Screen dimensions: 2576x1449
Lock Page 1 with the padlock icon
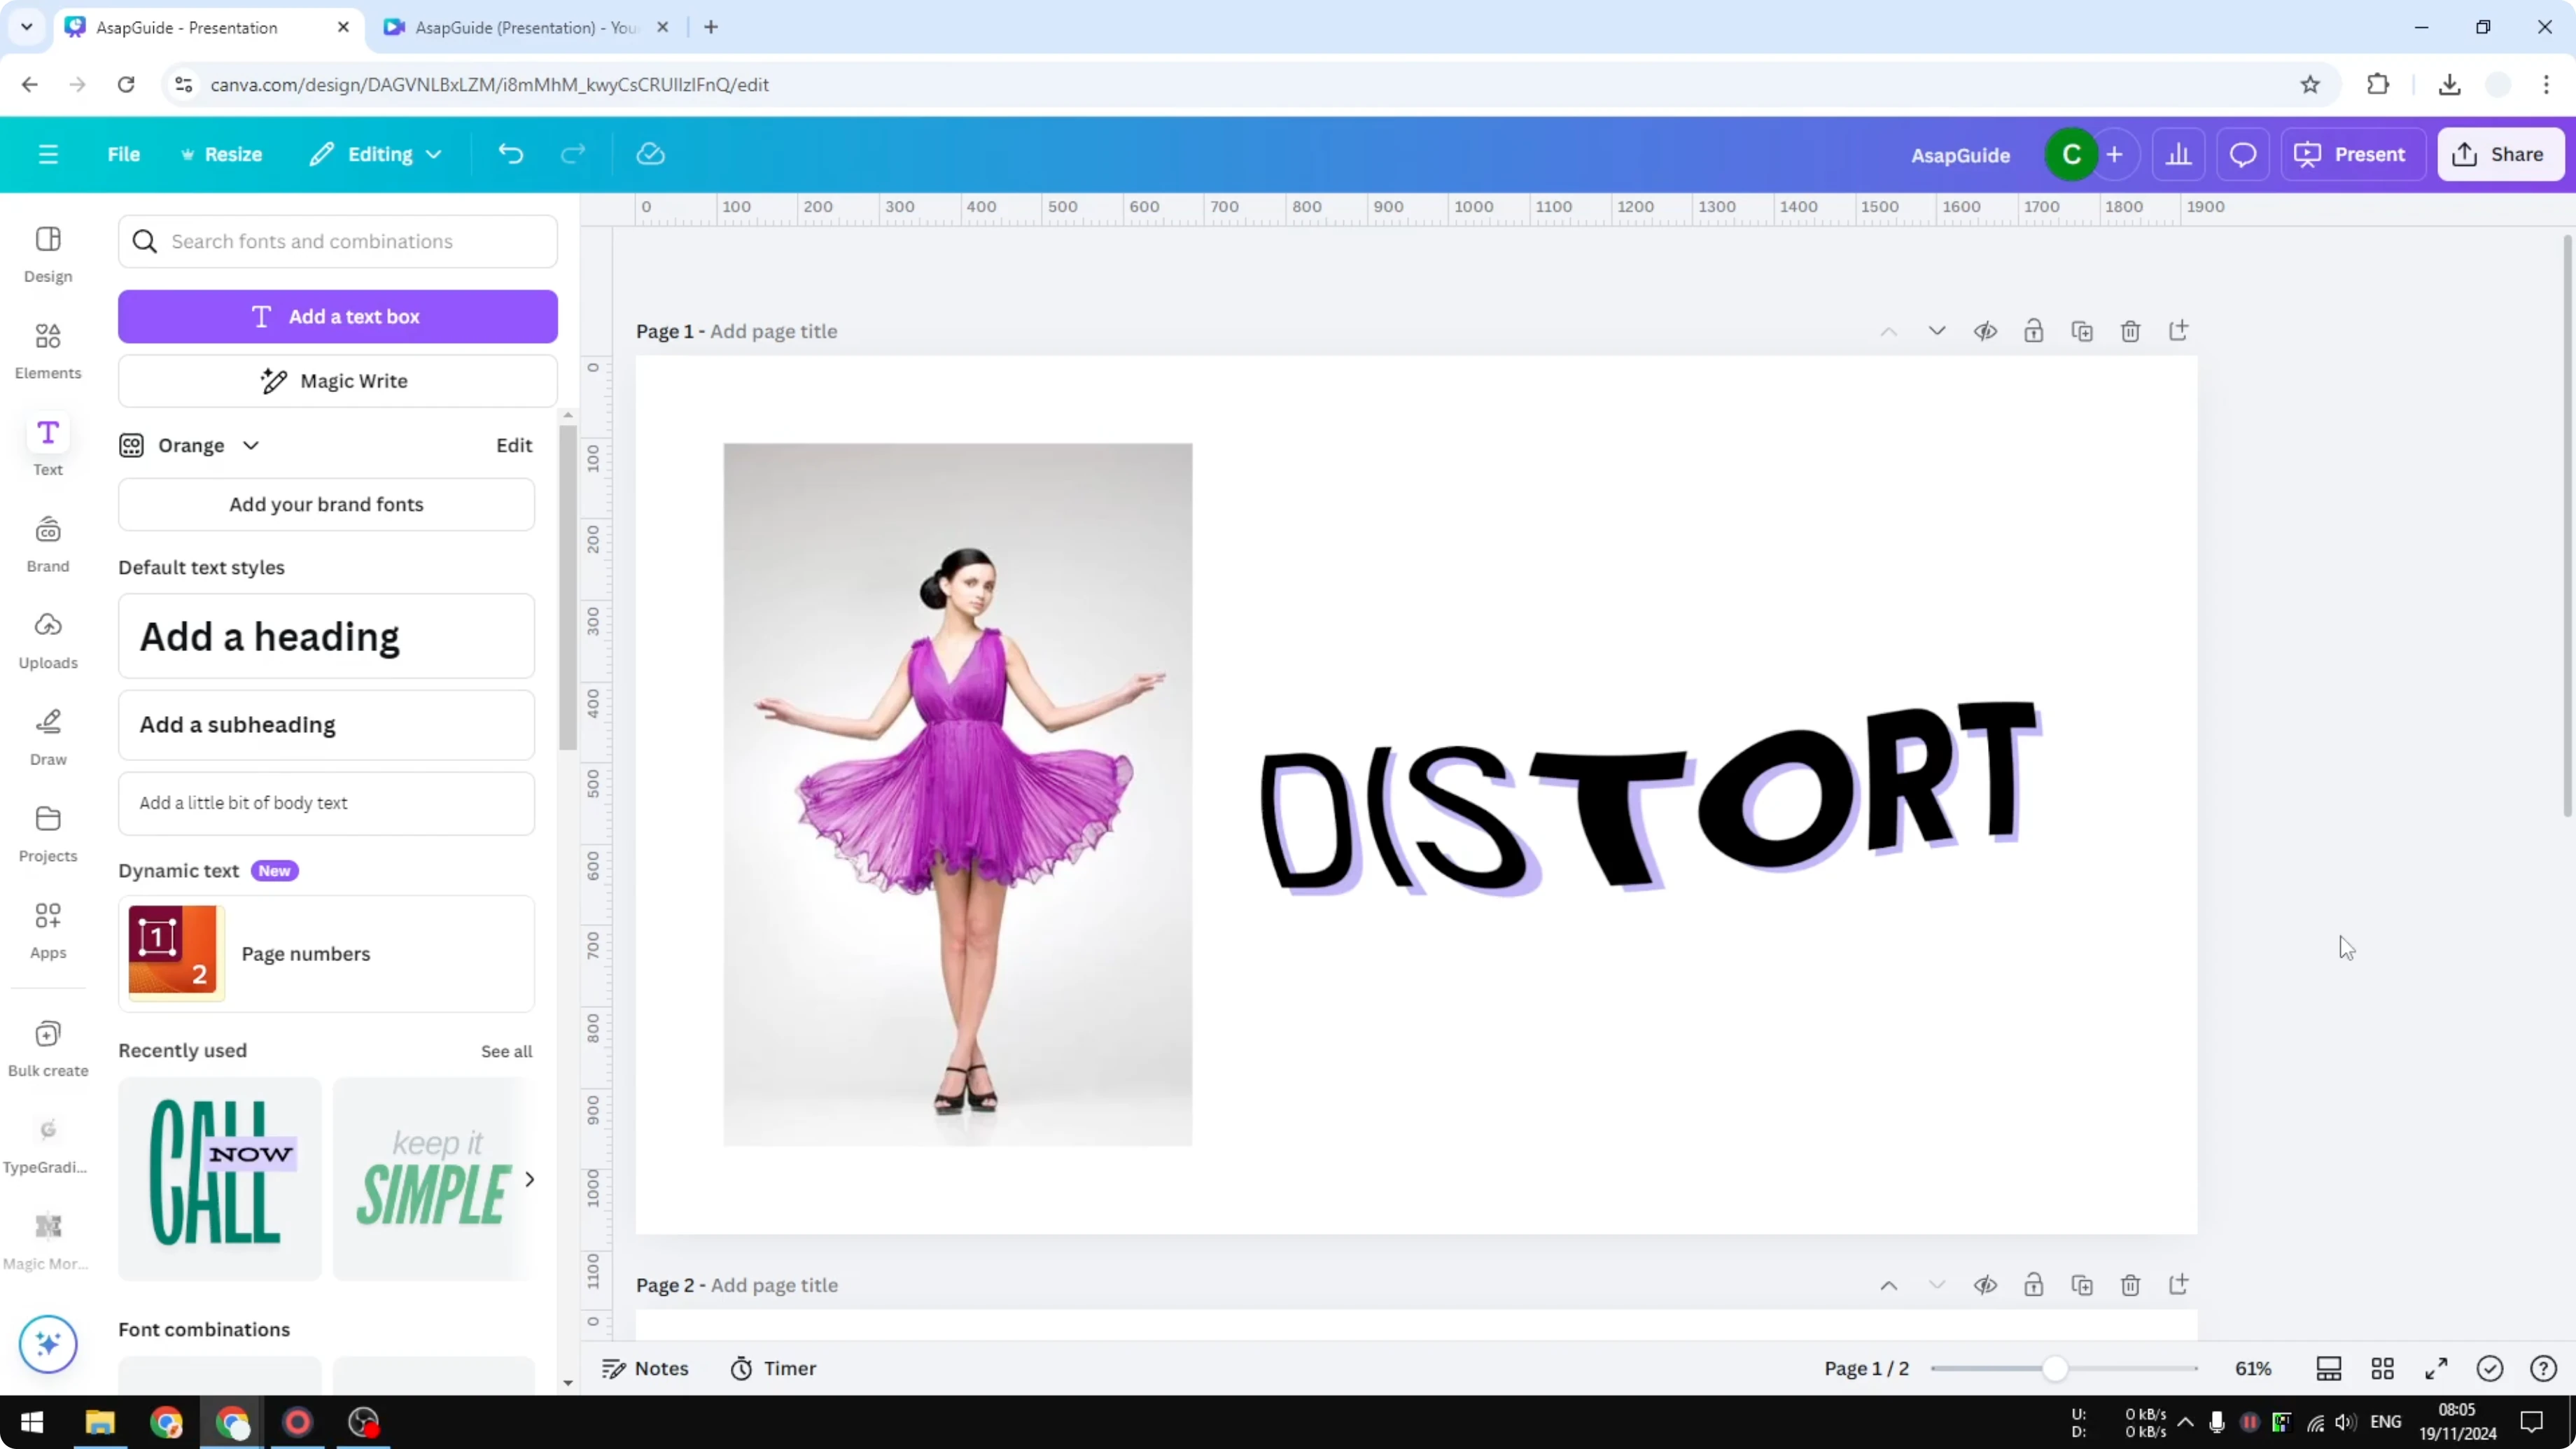click(2034, 331)
